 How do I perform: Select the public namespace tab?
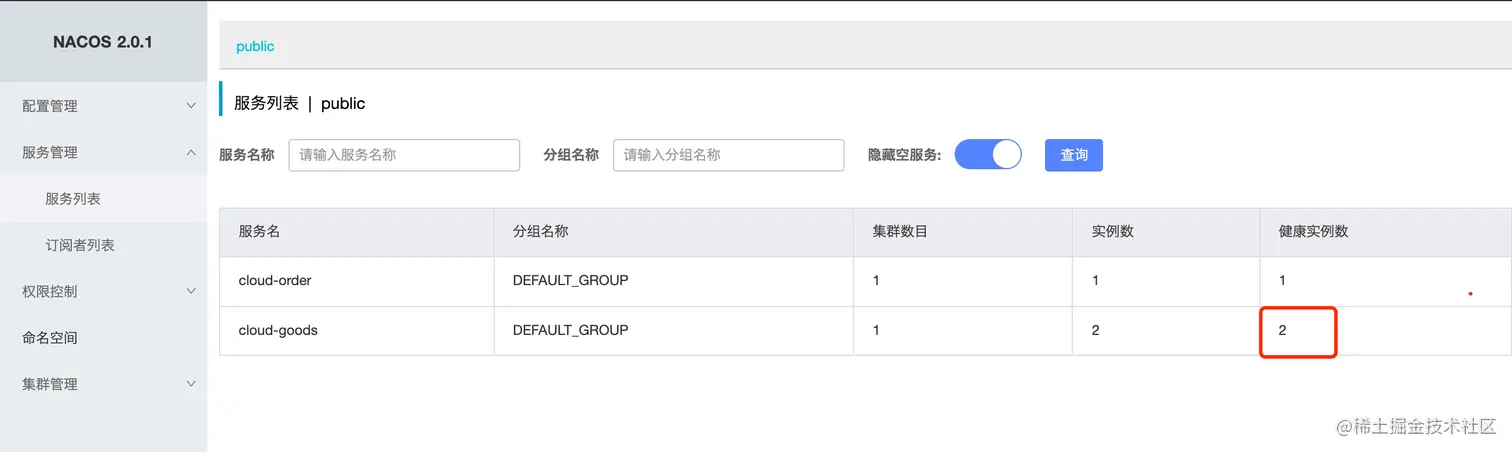255,47
